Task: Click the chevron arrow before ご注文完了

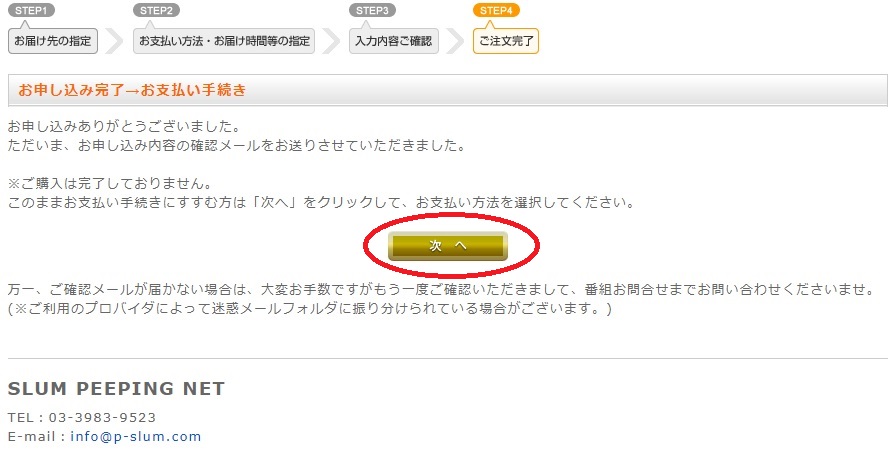Action: pos(455,41)
